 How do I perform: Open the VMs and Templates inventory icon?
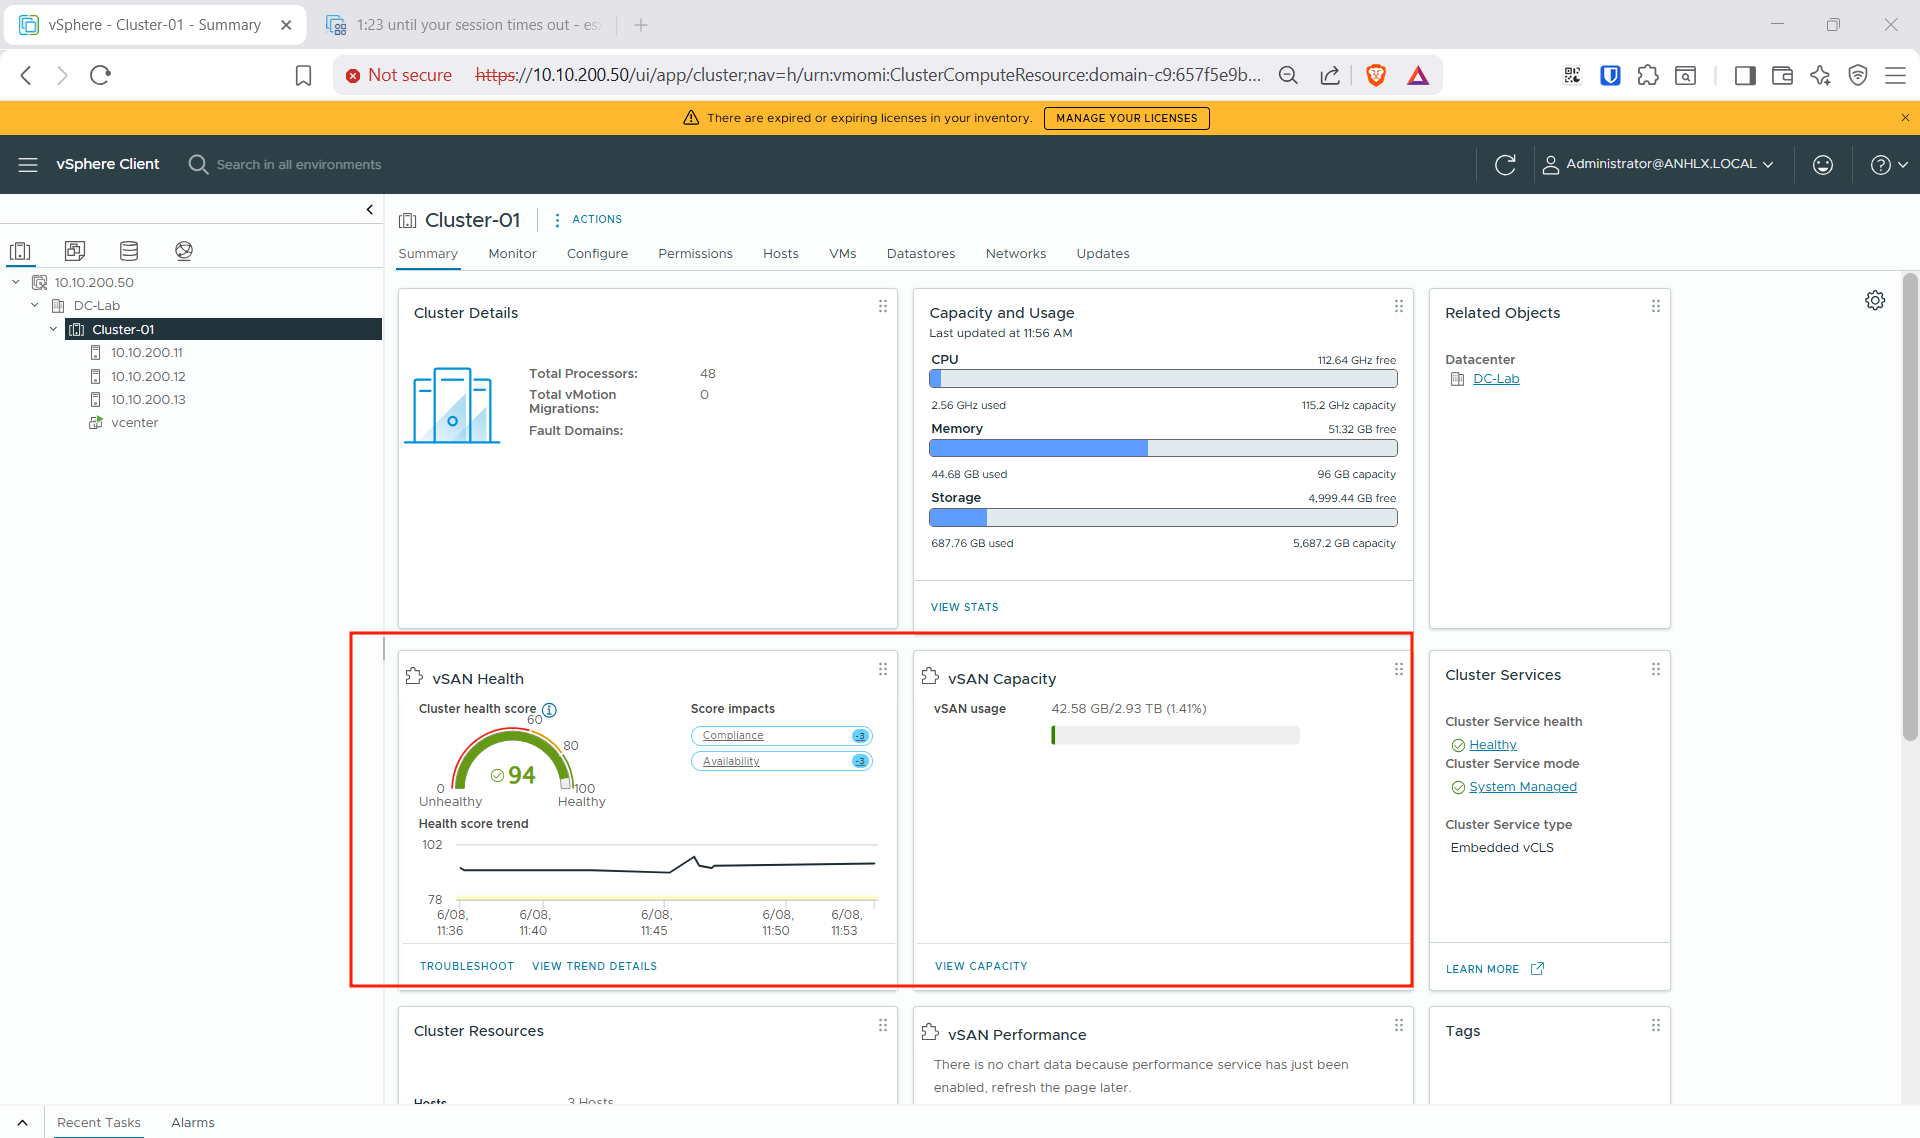click(75, 251)
